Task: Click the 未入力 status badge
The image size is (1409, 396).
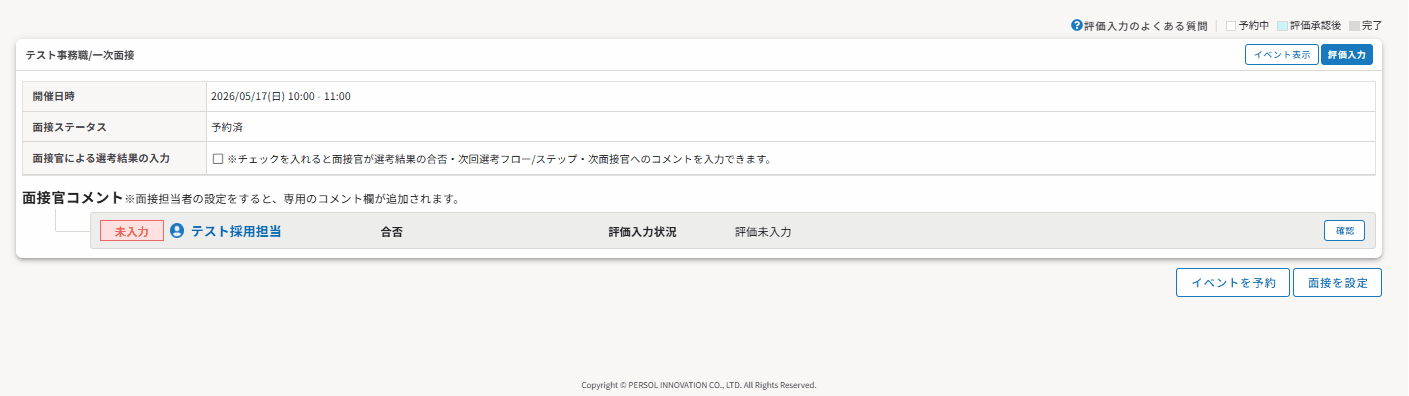Action: pos(132,231)
